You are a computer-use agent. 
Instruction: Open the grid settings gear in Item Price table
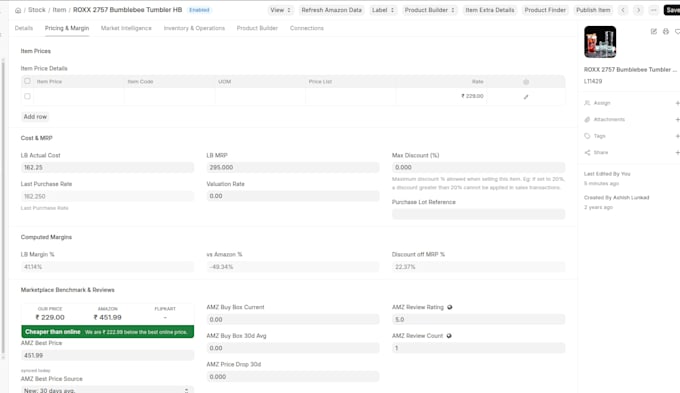(x=526, y=82)
